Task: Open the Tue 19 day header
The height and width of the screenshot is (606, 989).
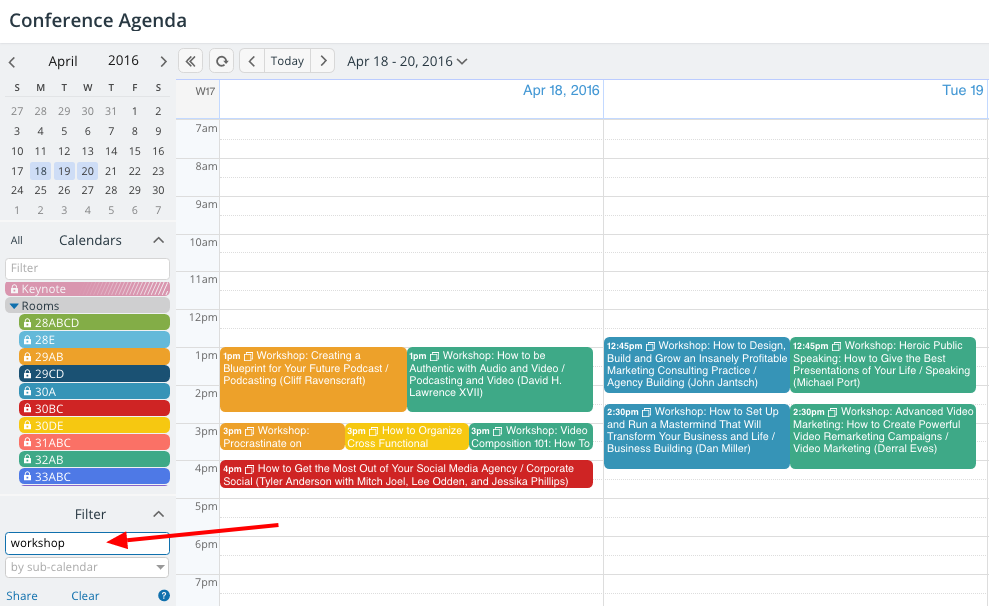Action: [x=963, y=90]
